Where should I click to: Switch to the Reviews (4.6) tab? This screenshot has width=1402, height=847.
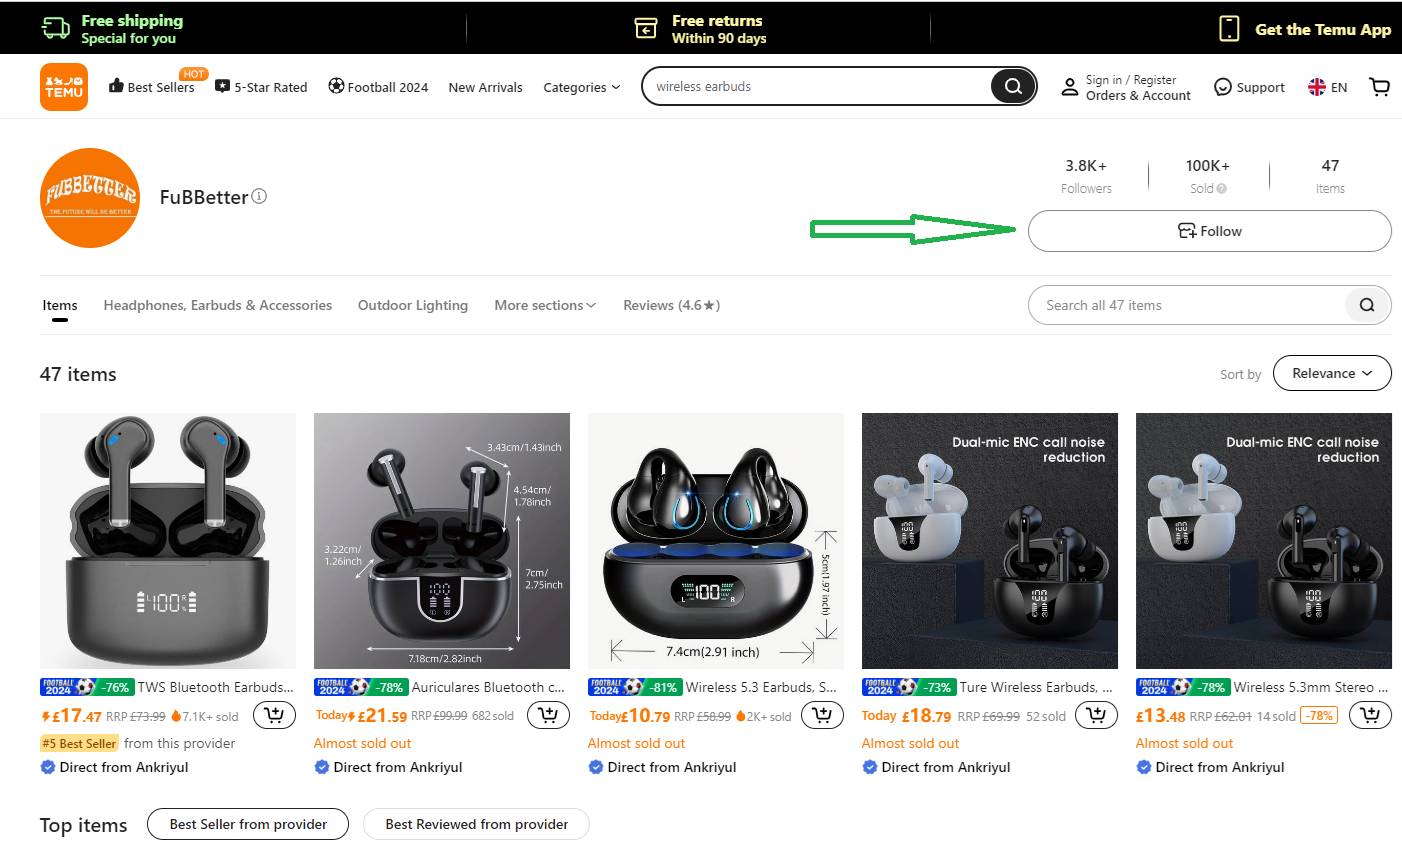tap(670, 305)
